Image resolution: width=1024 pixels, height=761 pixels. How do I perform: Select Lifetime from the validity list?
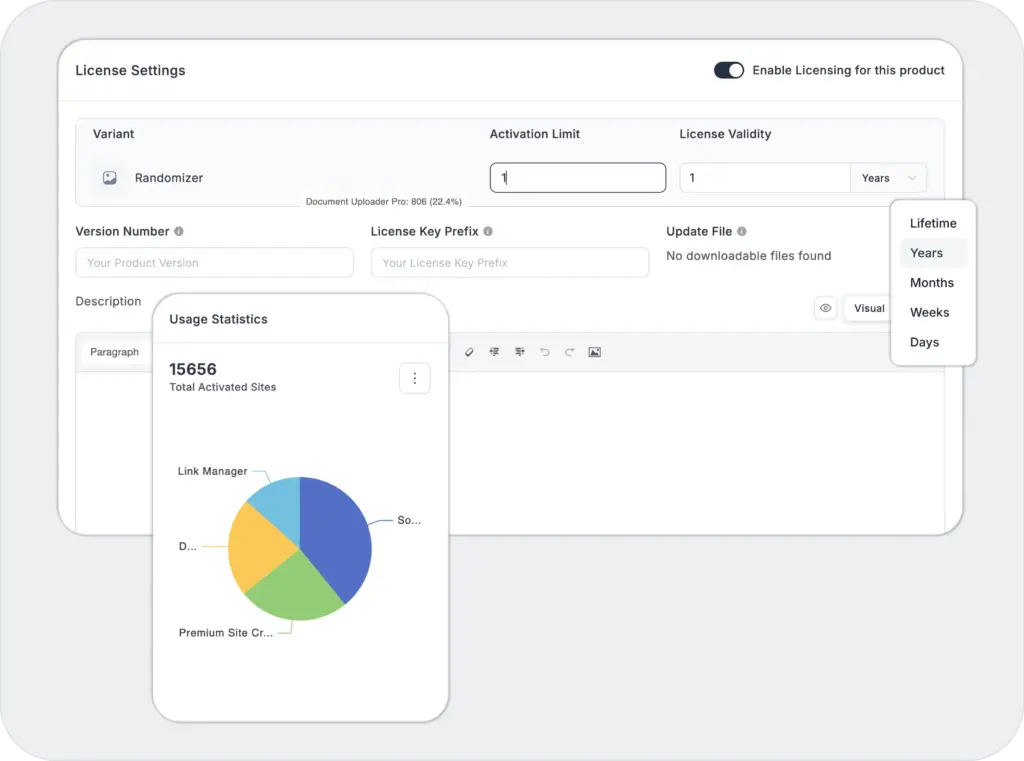[932, 223]
